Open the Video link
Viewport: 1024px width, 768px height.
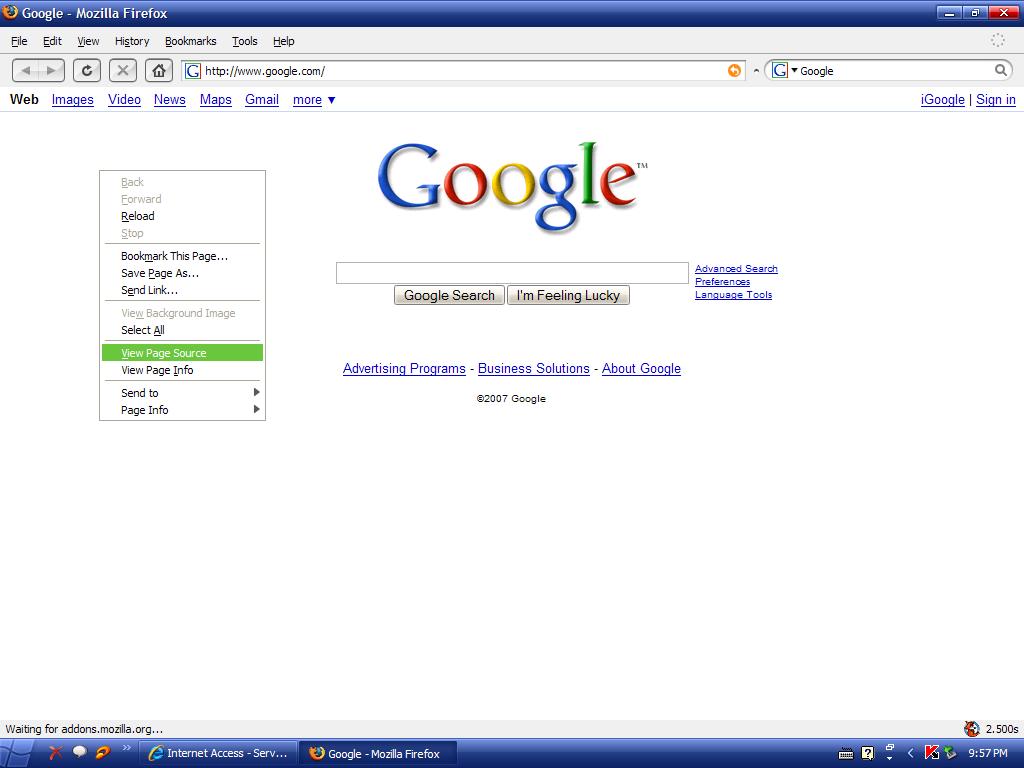pos(124,100)
